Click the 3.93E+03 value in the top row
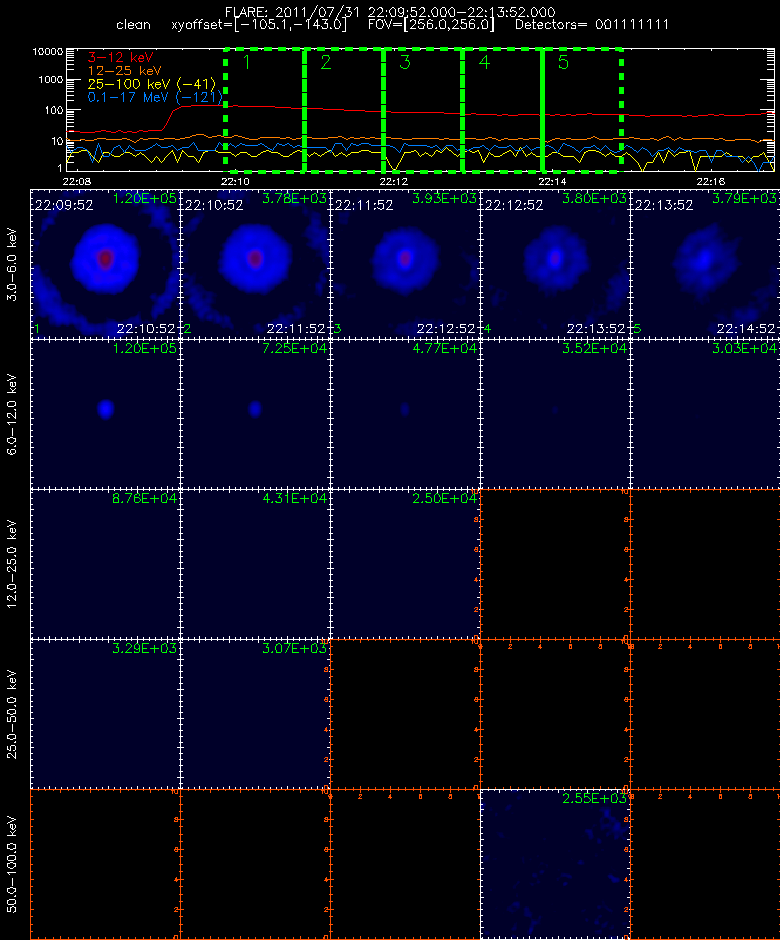This screenshot has width=780, height=940. click(x=444, y=198)
